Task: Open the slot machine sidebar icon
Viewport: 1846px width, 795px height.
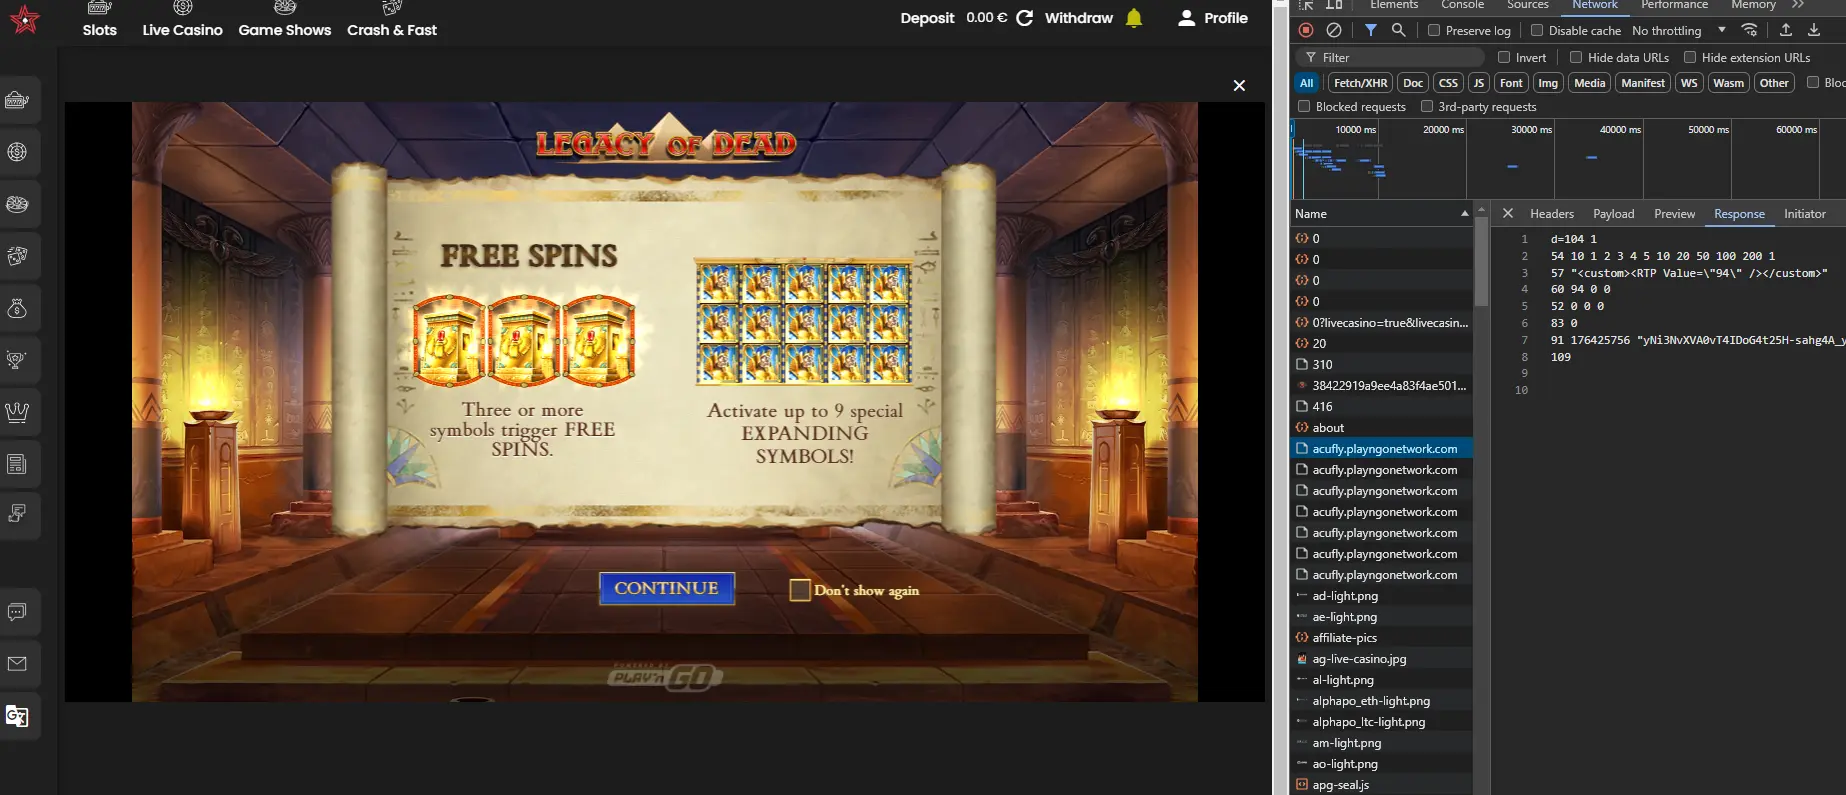Action: click(x=17, y=100)
